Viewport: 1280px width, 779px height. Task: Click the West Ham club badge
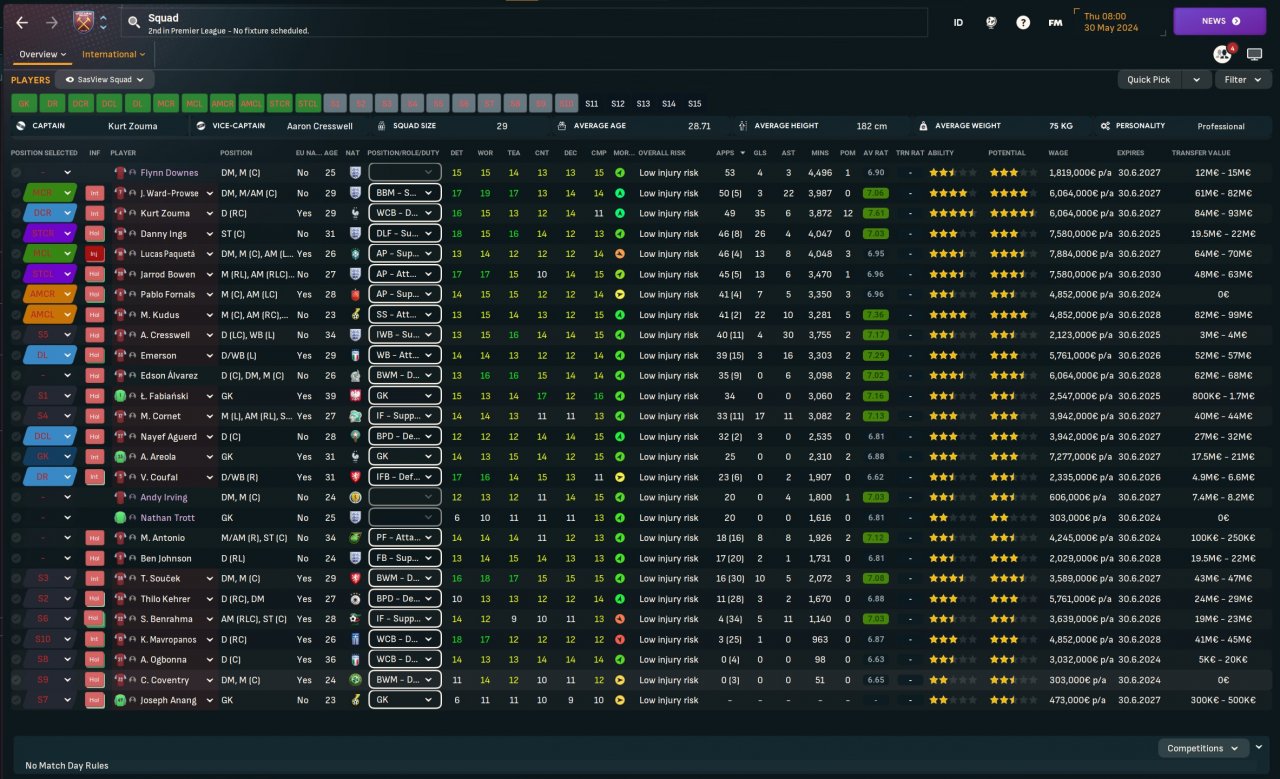point(83,21)
